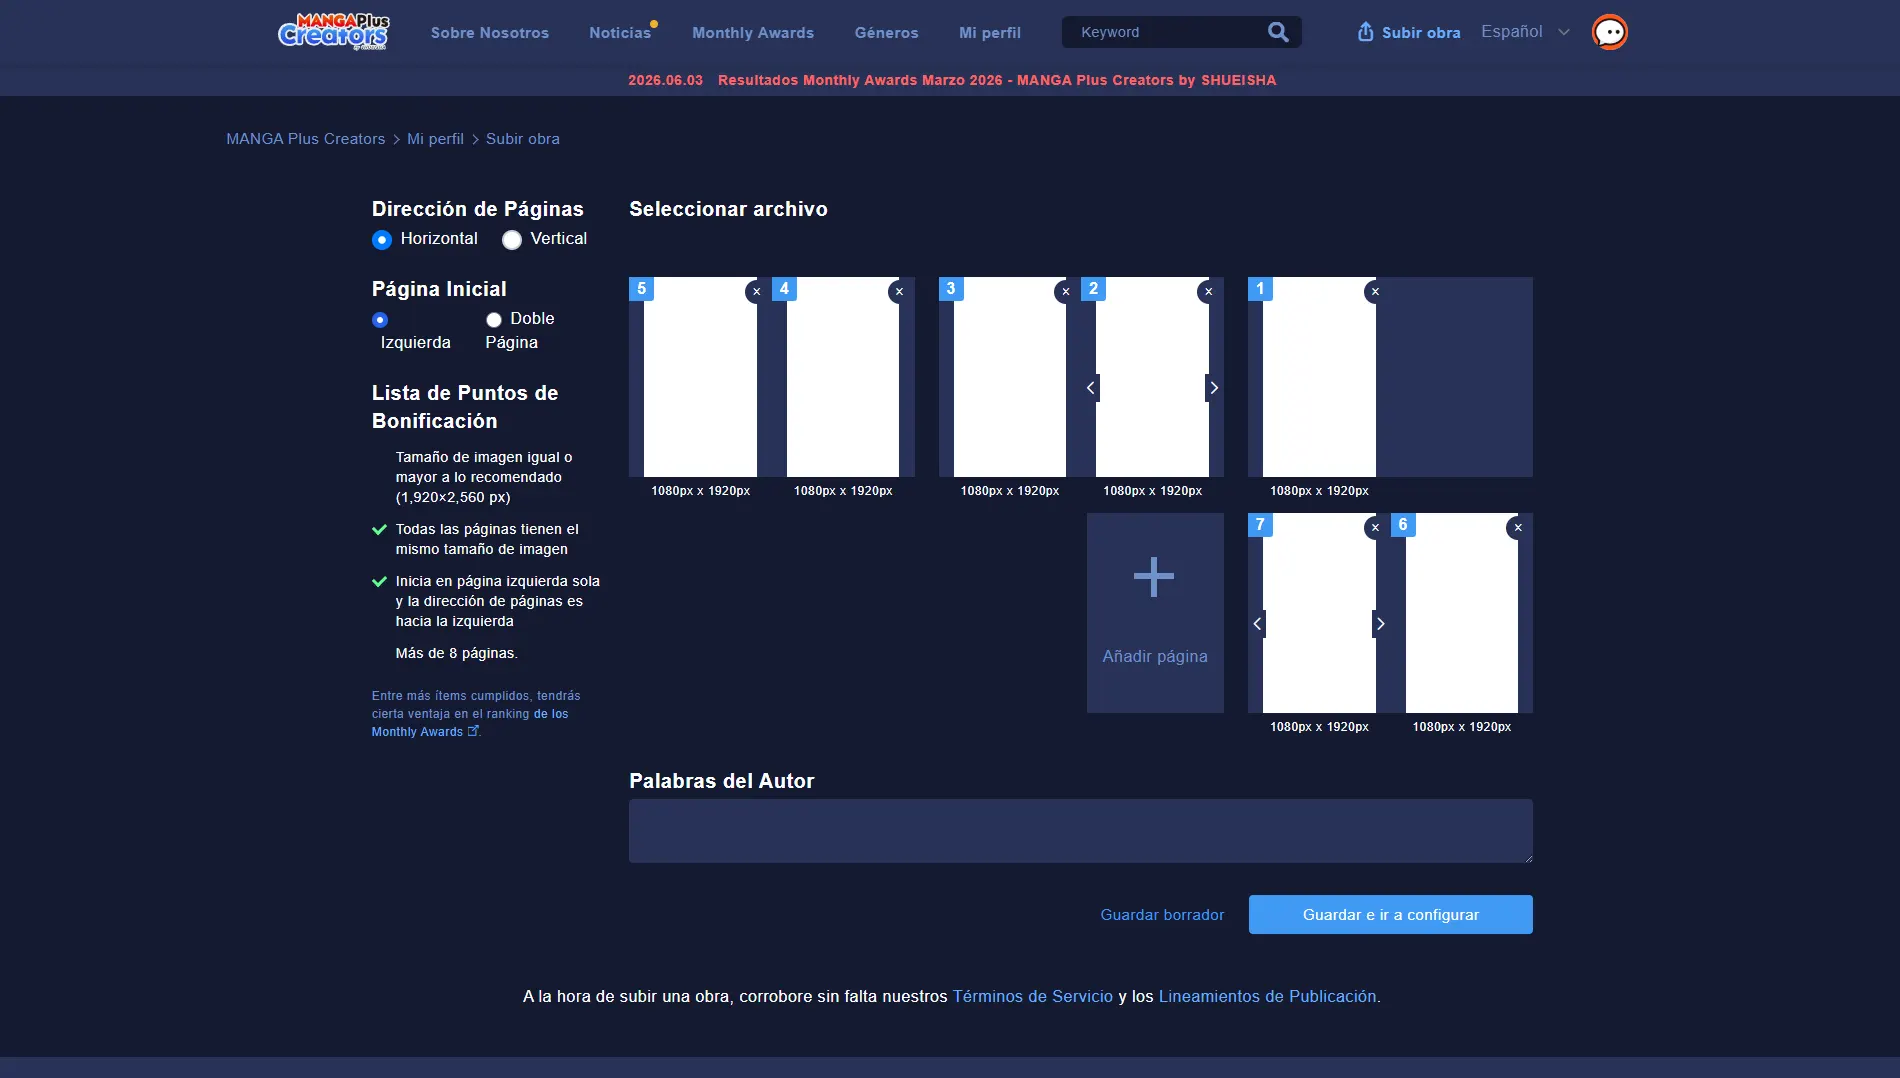Screen dimensions: 1900x1078
Task: Select page 4 thumbnail
Action: 843,377
